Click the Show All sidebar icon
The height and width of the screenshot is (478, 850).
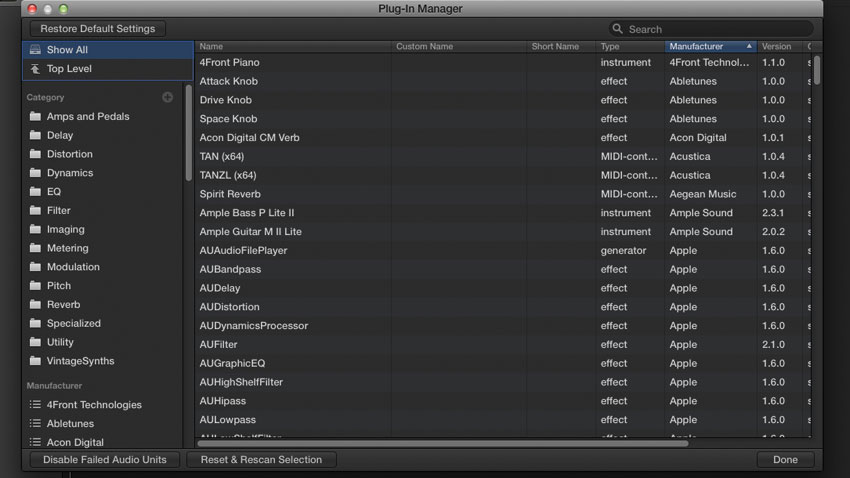click(35, 50)
